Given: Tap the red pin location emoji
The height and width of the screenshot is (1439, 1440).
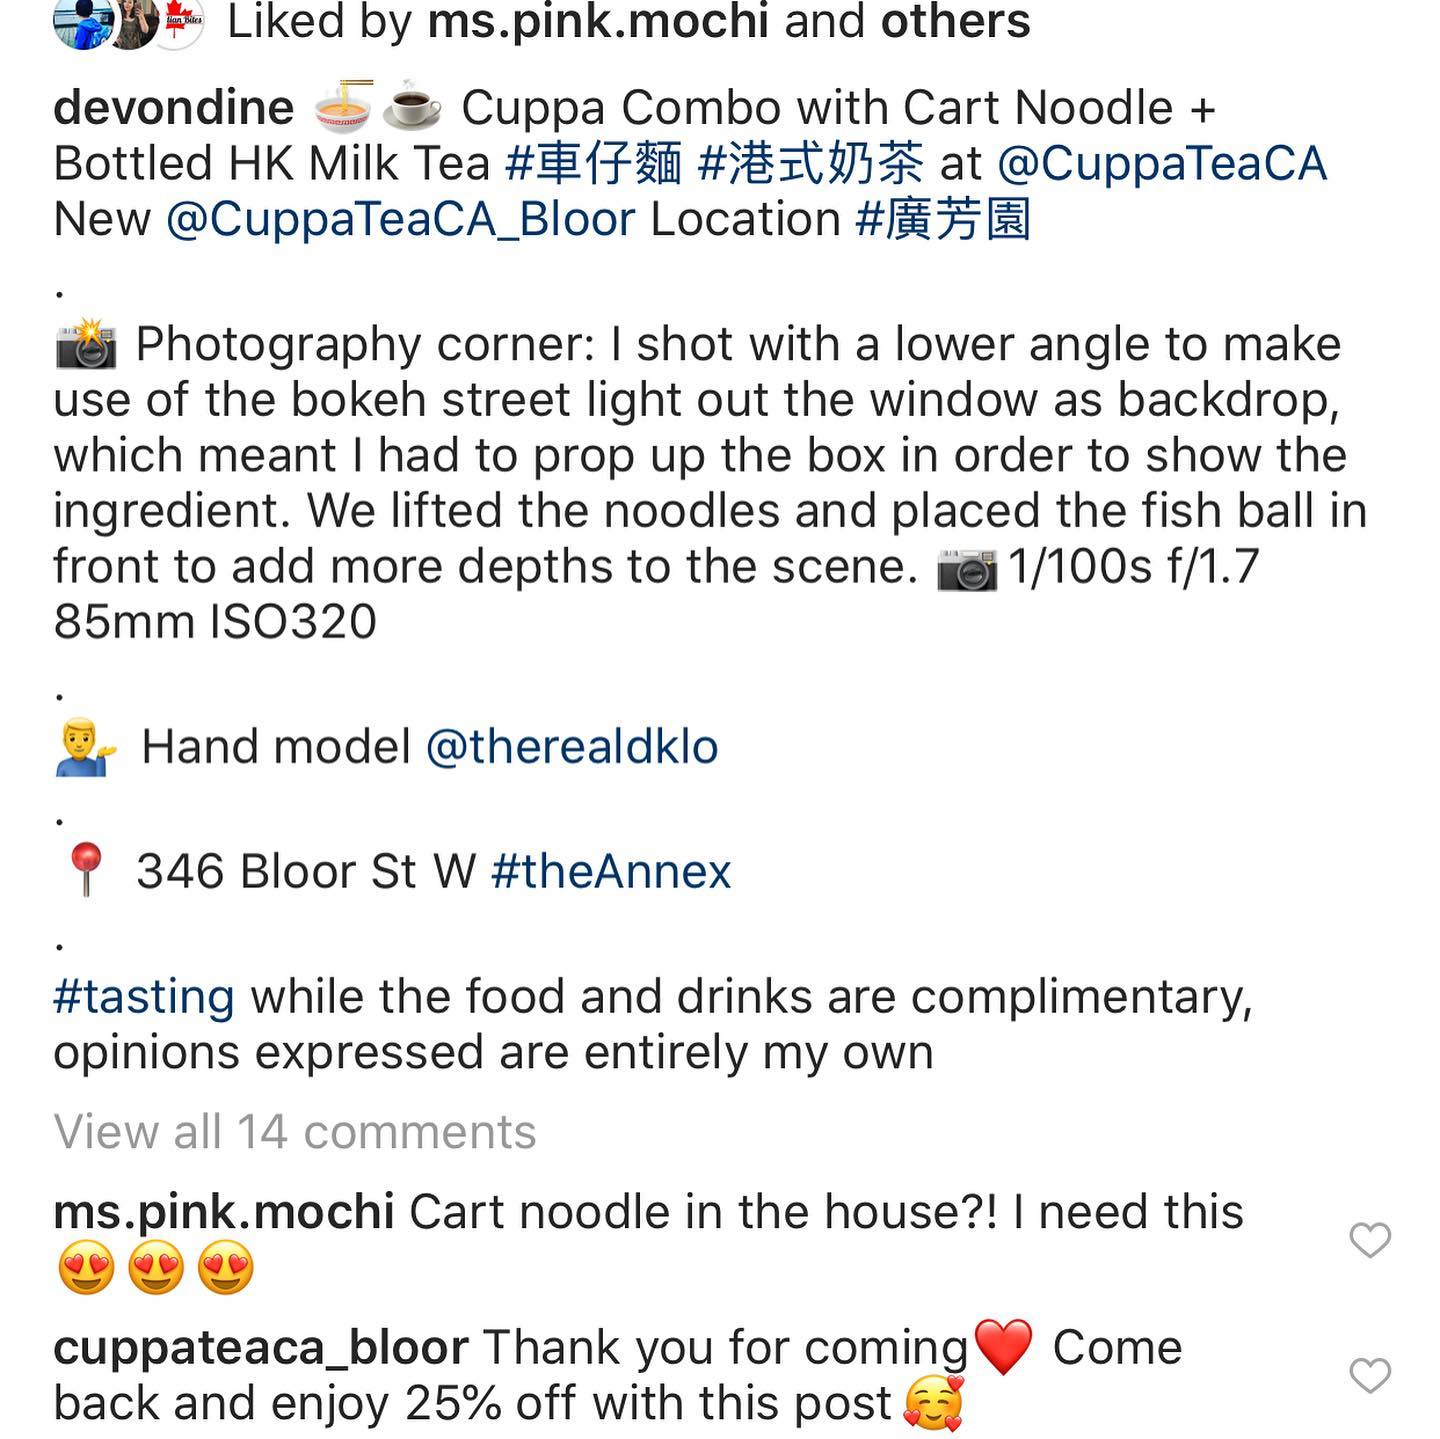Looking at the screenshot, I should (86, 869).
